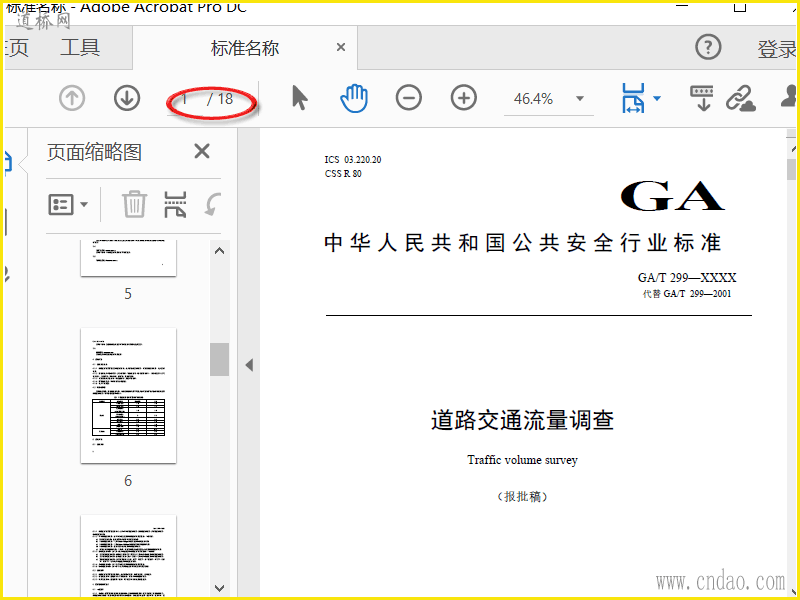Select the thumbnail below page 6
The width and height of the screenshot is (800, 600).
coord(129,555)
